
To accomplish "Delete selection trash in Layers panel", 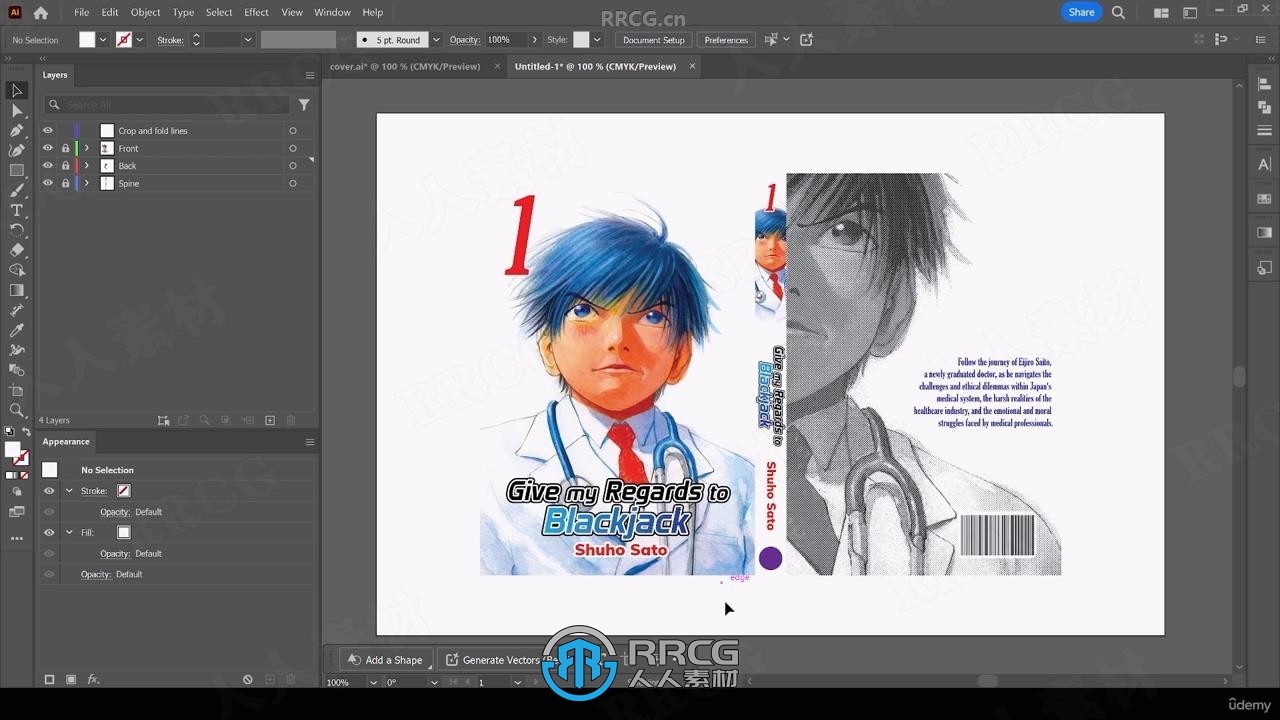I will coord(291,421).
